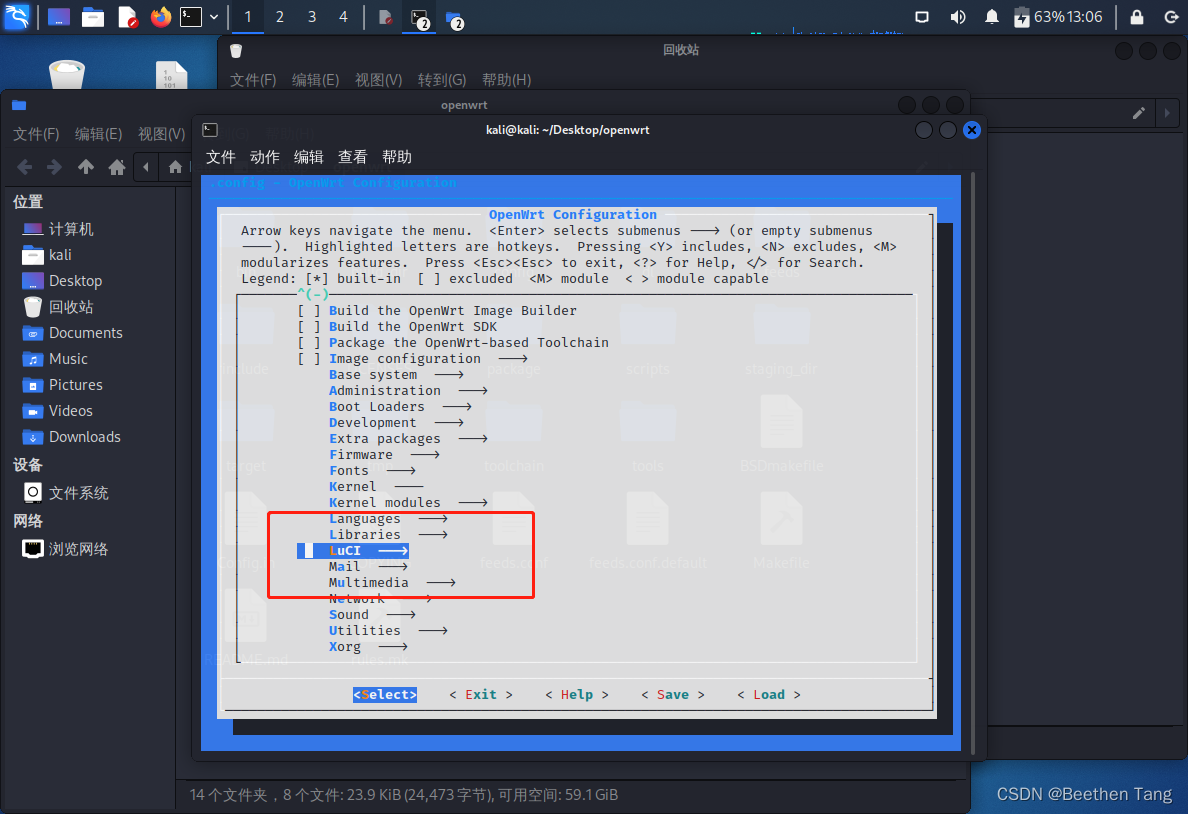Open the text editor launcher in panel
The height and width of the screenshot is (814, 1188).
(128, 17)
